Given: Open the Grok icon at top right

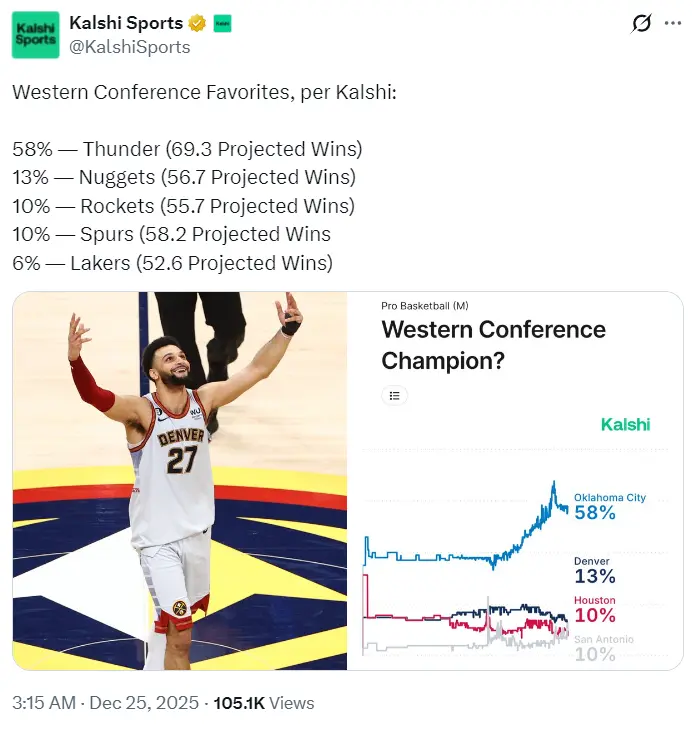Looking at the screenshot, I should (642, 24).
